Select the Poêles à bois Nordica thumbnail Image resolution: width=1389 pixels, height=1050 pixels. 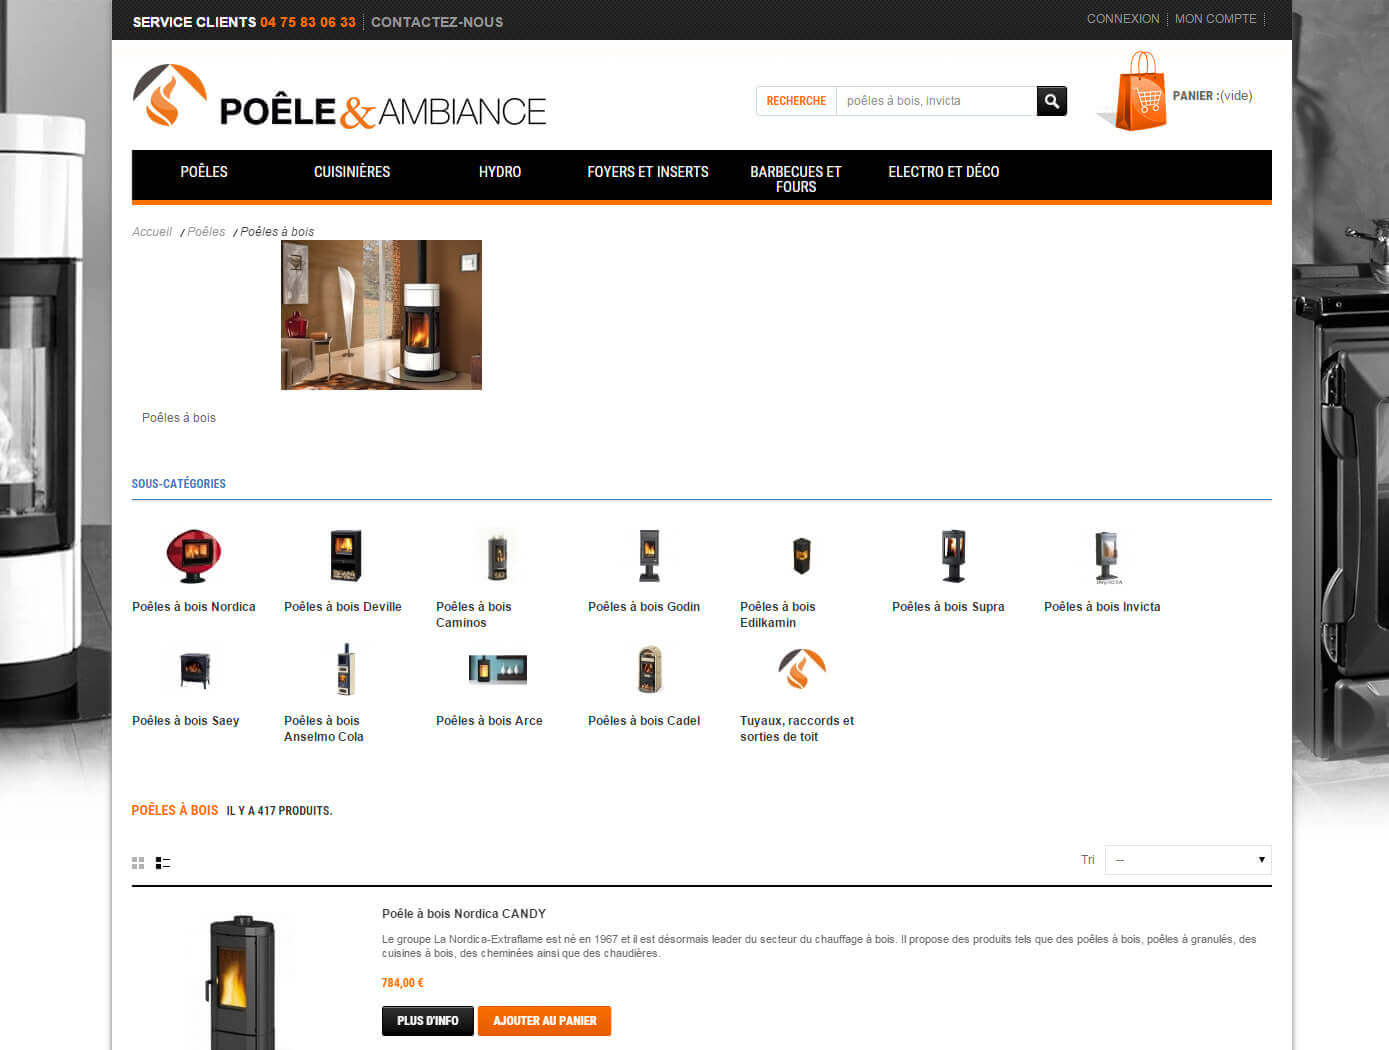[193, 556]
